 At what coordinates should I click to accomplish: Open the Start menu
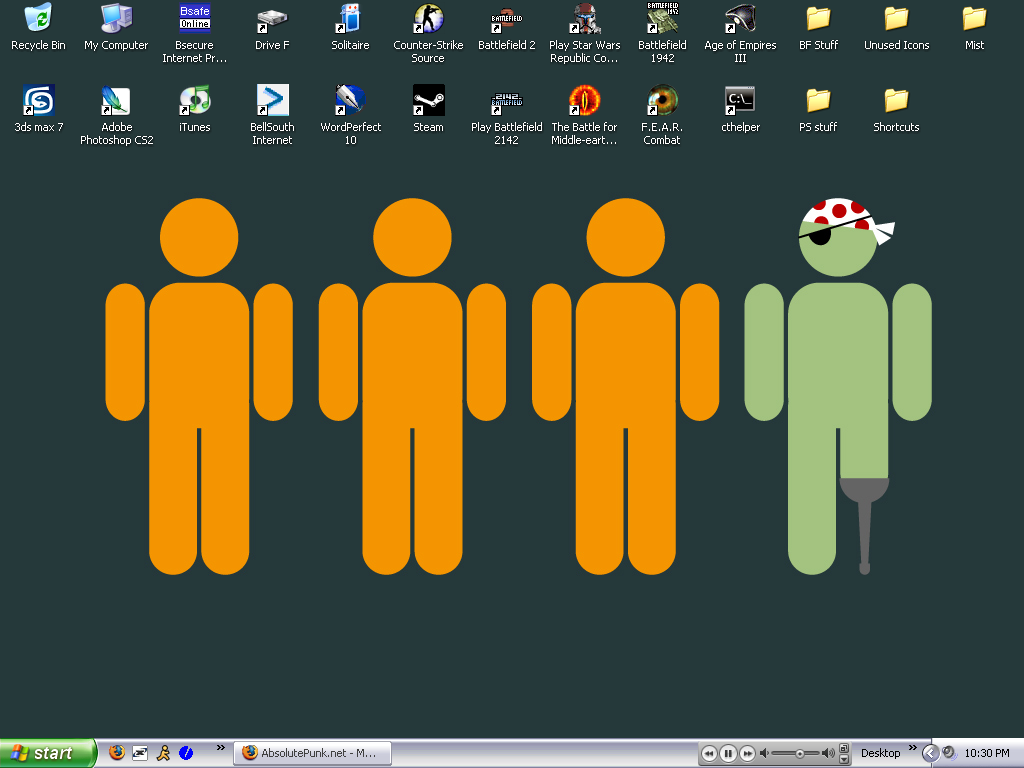pos(47,753)
